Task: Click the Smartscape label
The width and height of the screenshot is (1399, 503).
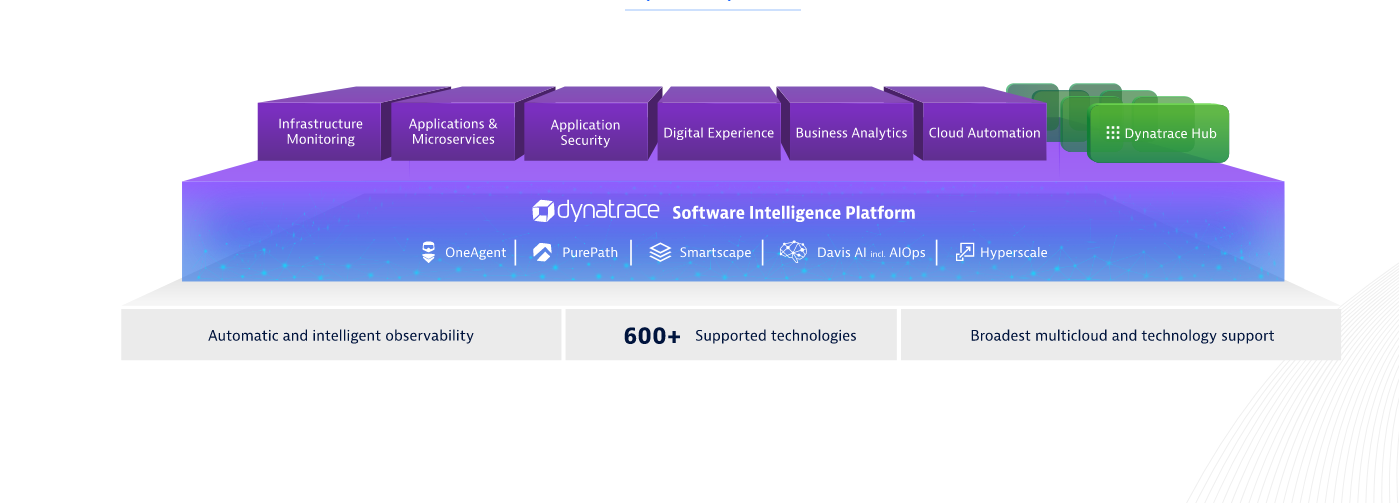Action: [x=715, y=253]
